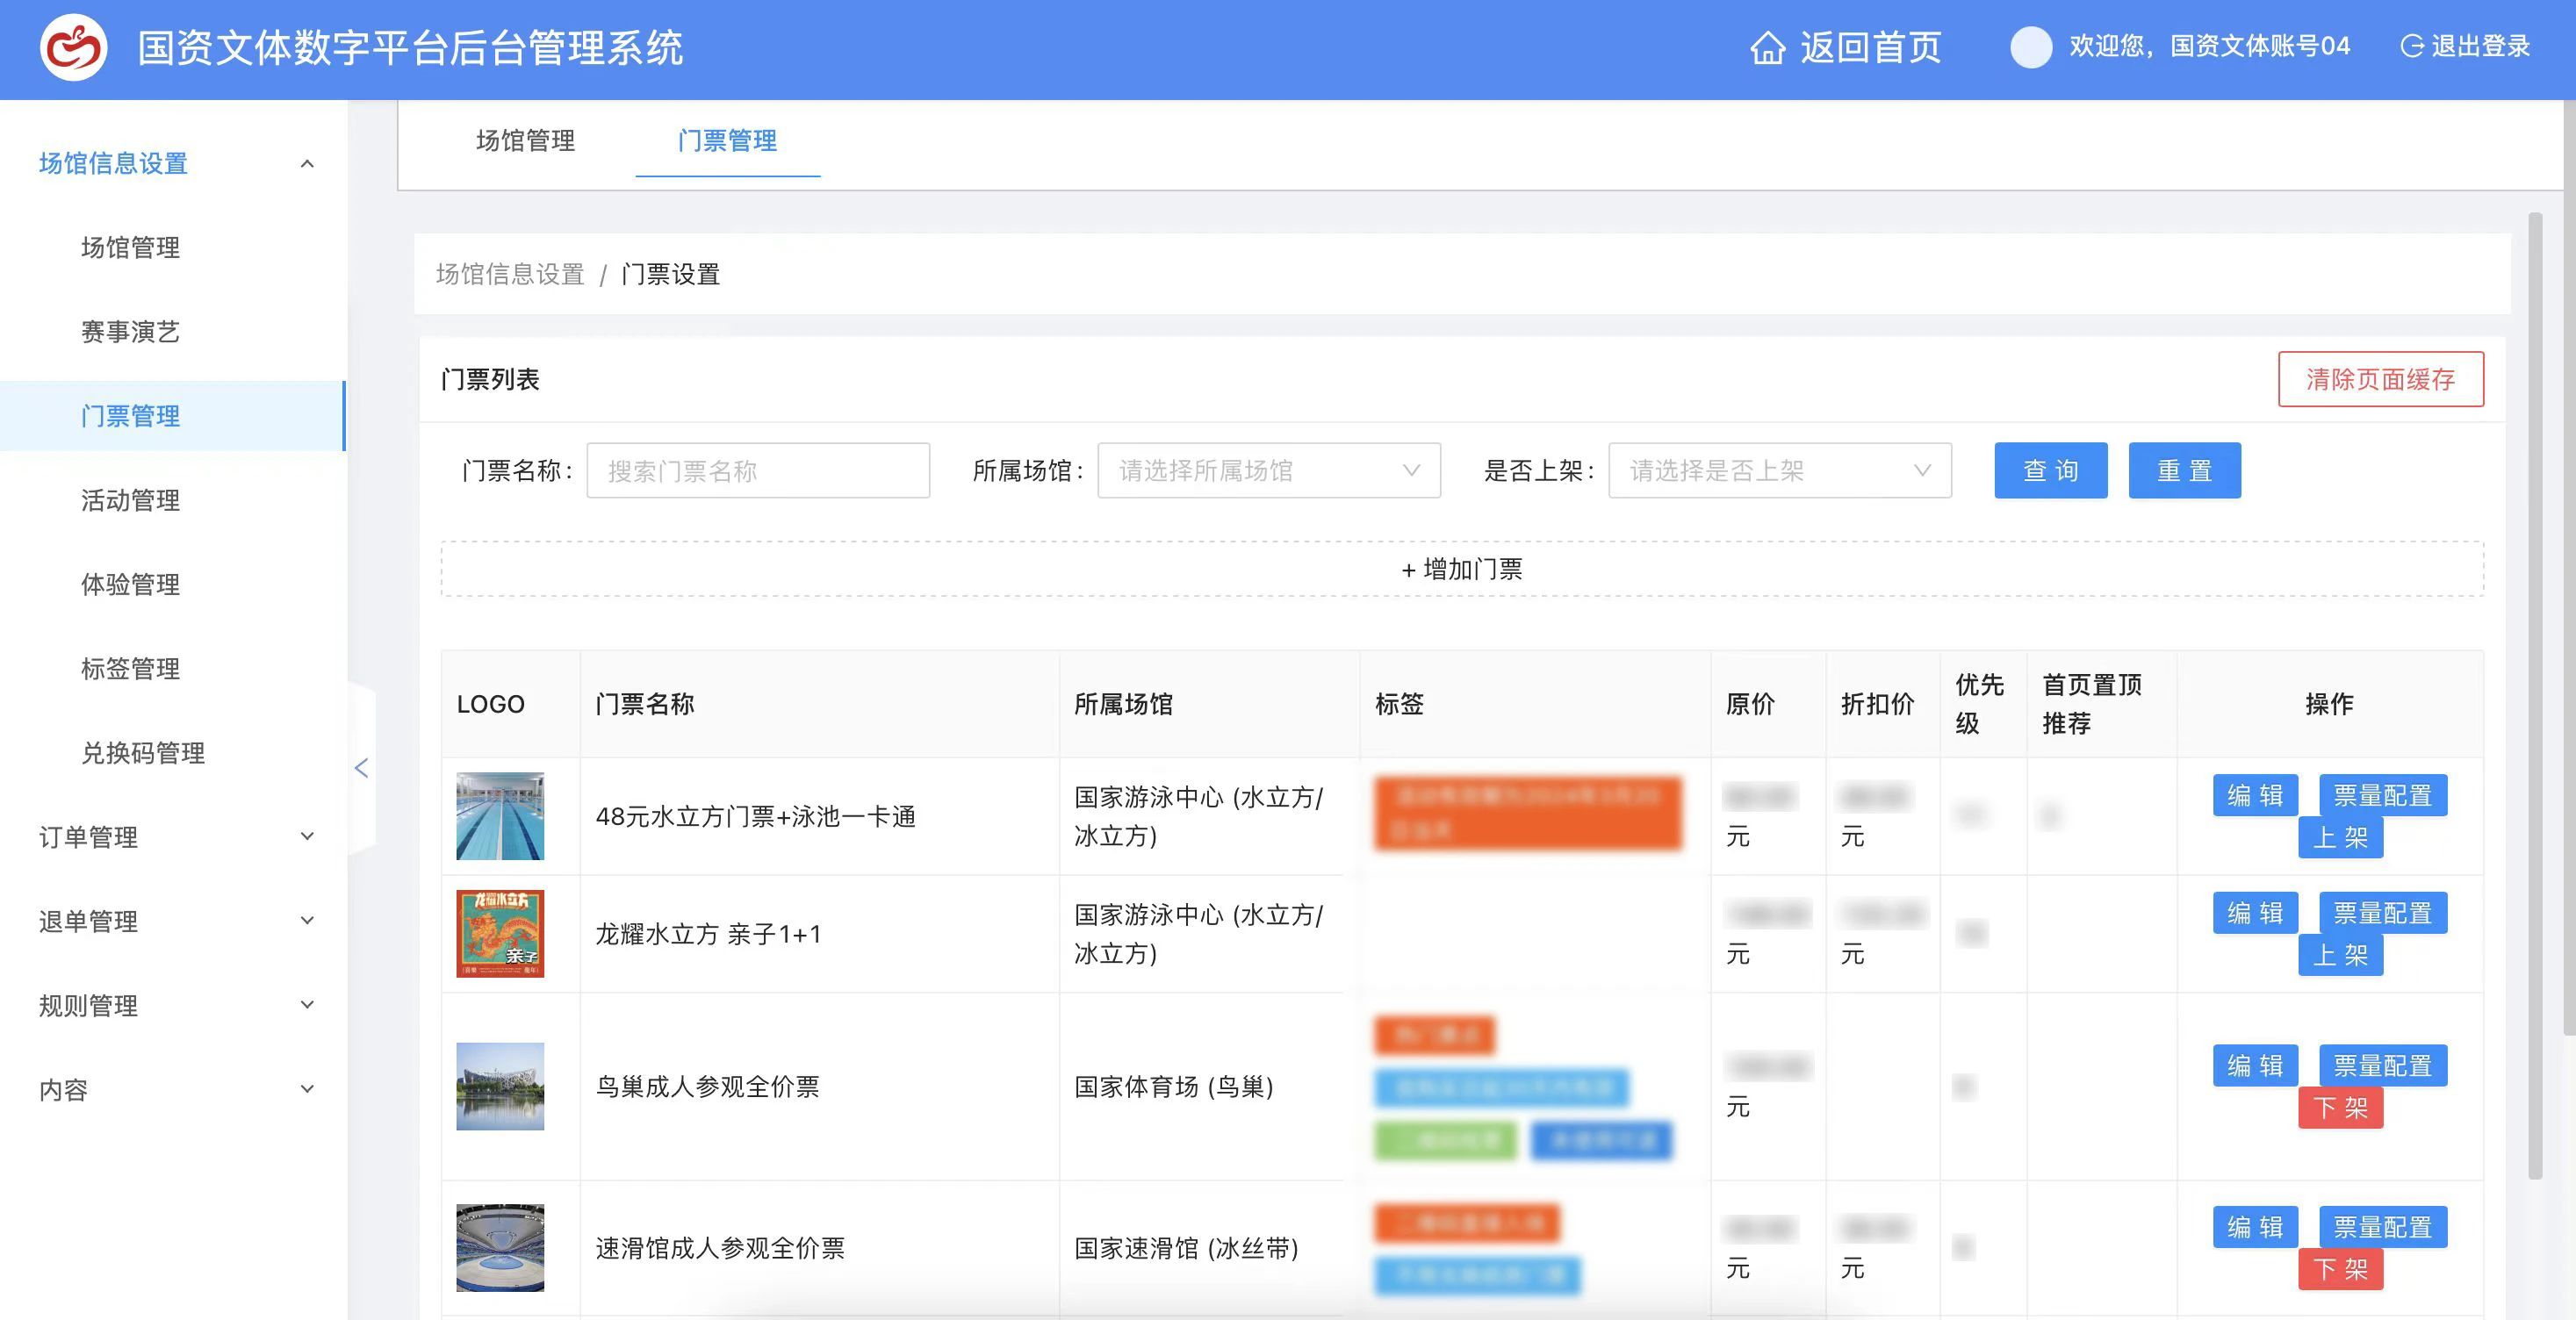Open 体验管理 in the sidebar
Viewport: 2576px width, 1320px height.
point(130,584)
